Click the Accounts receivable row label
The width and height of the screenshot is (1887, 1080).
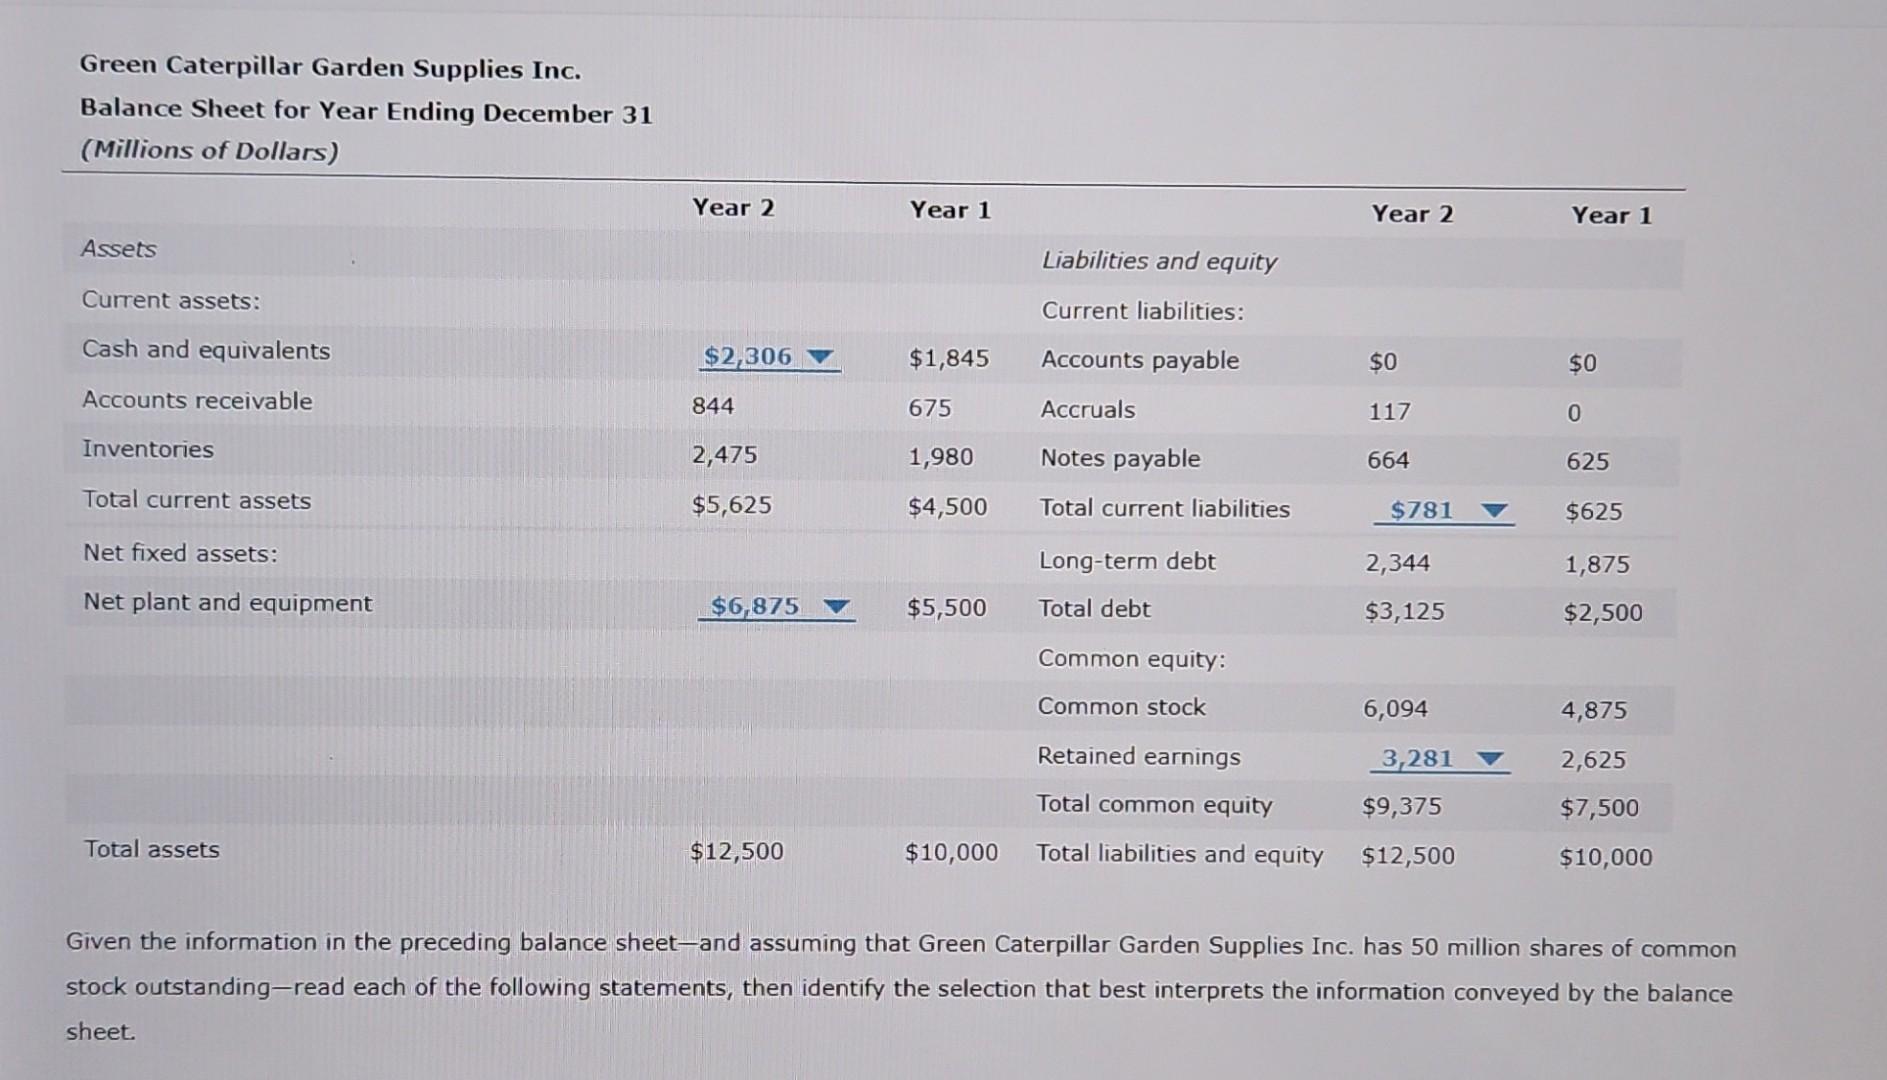pyautogui.click(x=197, y=401)
